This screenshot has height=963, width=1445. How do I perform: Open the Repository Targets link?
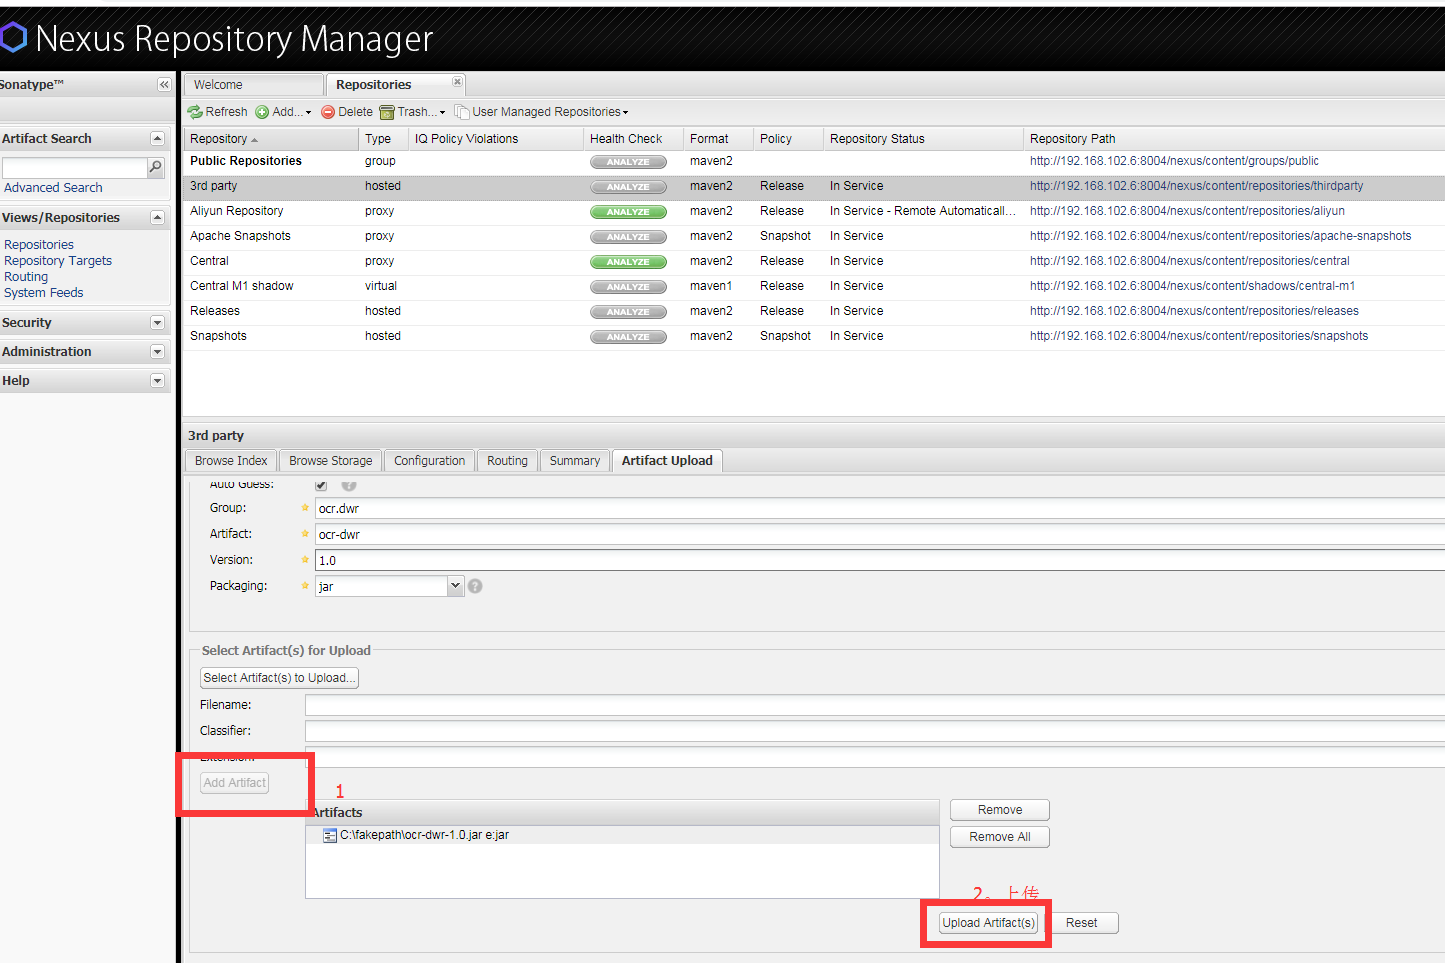[x=58, y=261]
